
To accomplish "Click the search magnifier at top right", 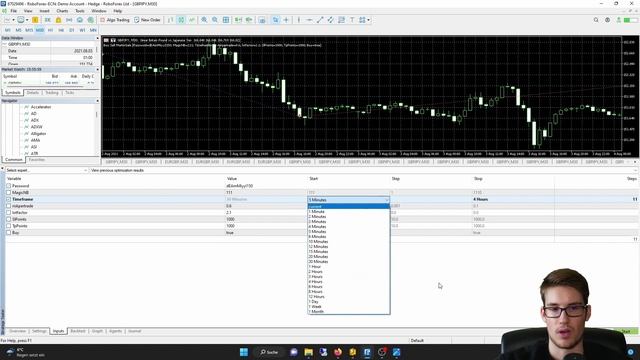I will (x=596, y=20).
